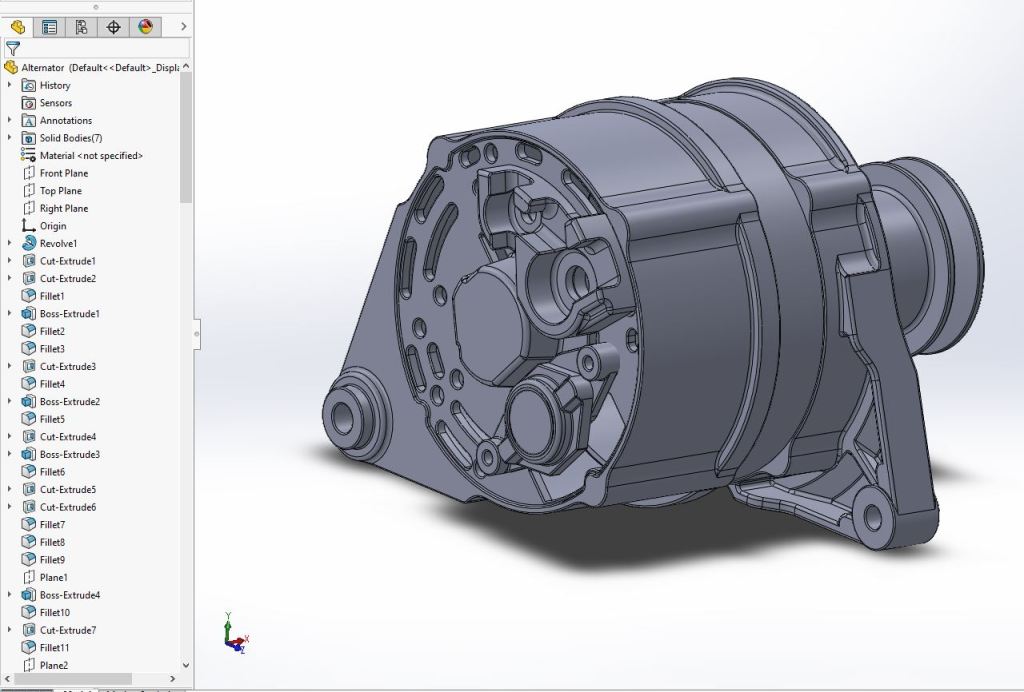Select the Origin icon in the tree
1024x692 pixels.
29,226
